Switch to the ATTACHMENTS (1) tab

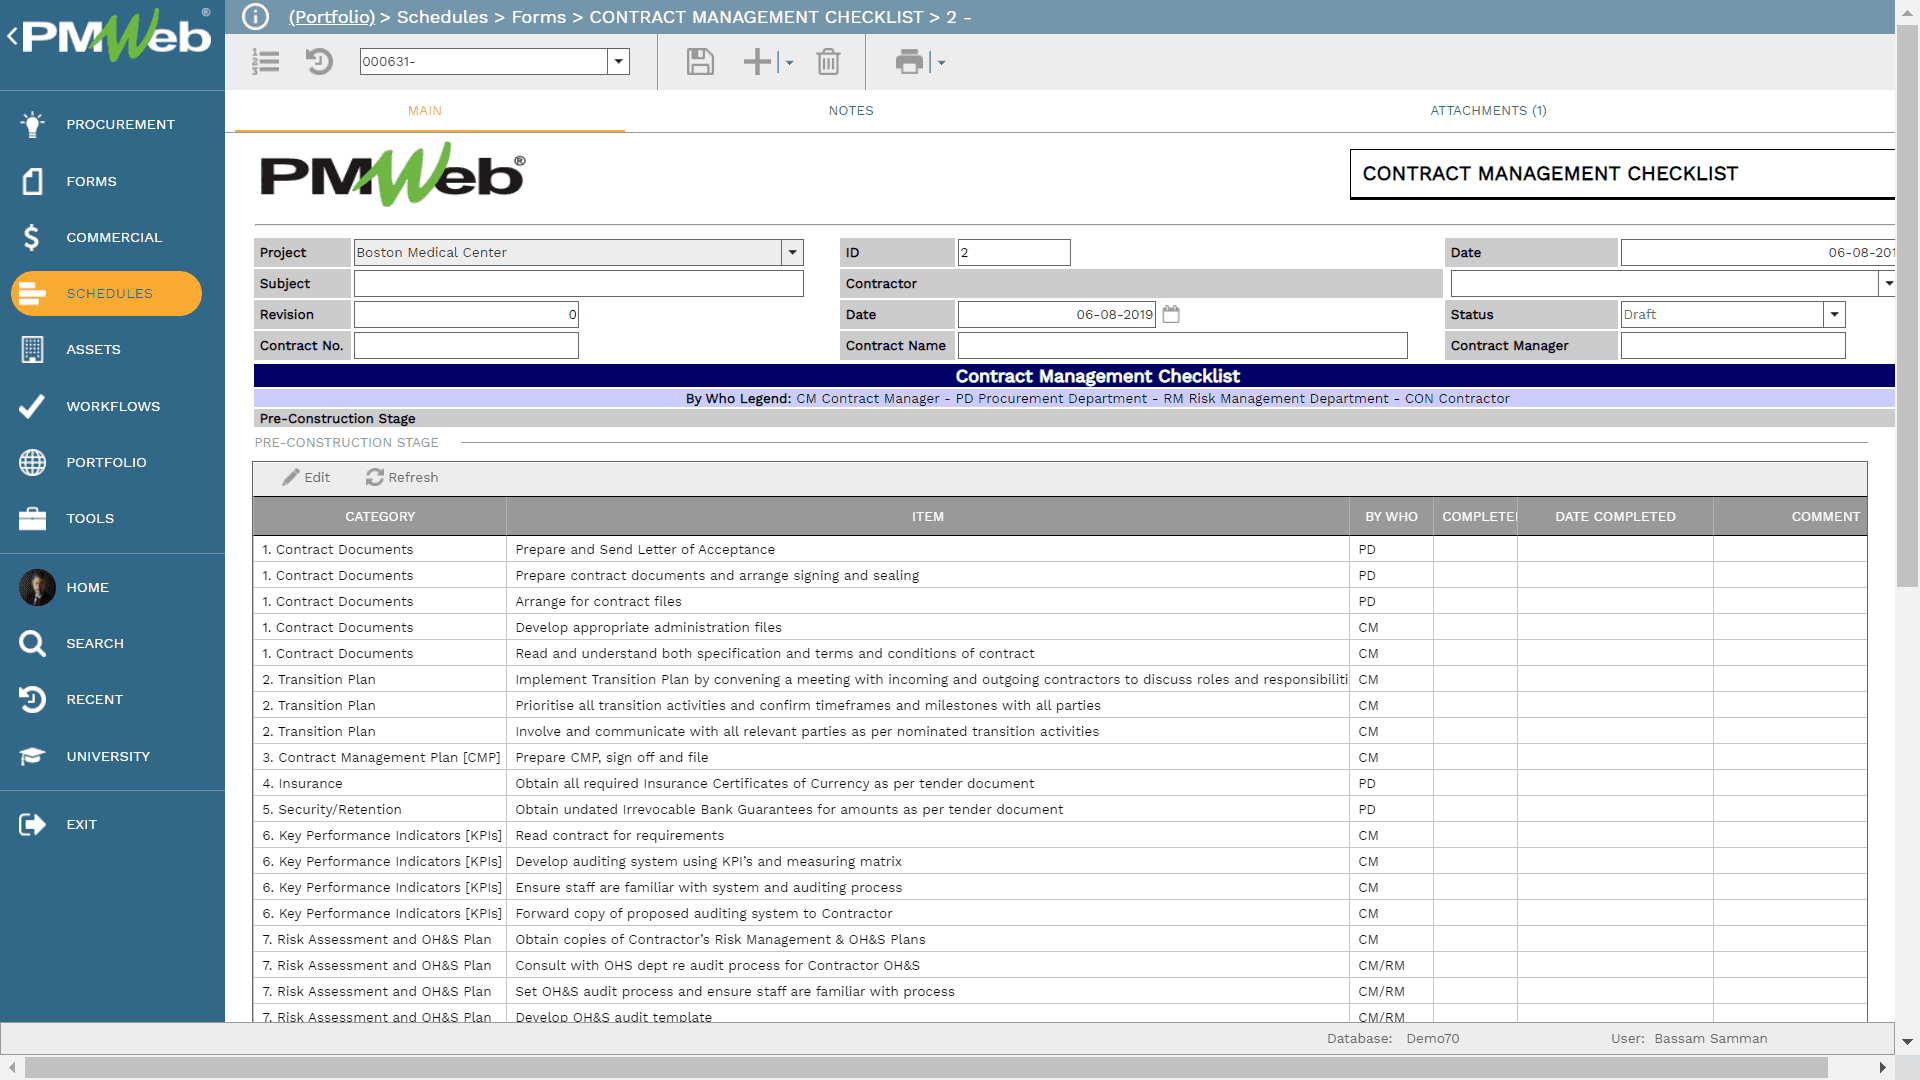pyautogui.click(x=1488, y=111)
